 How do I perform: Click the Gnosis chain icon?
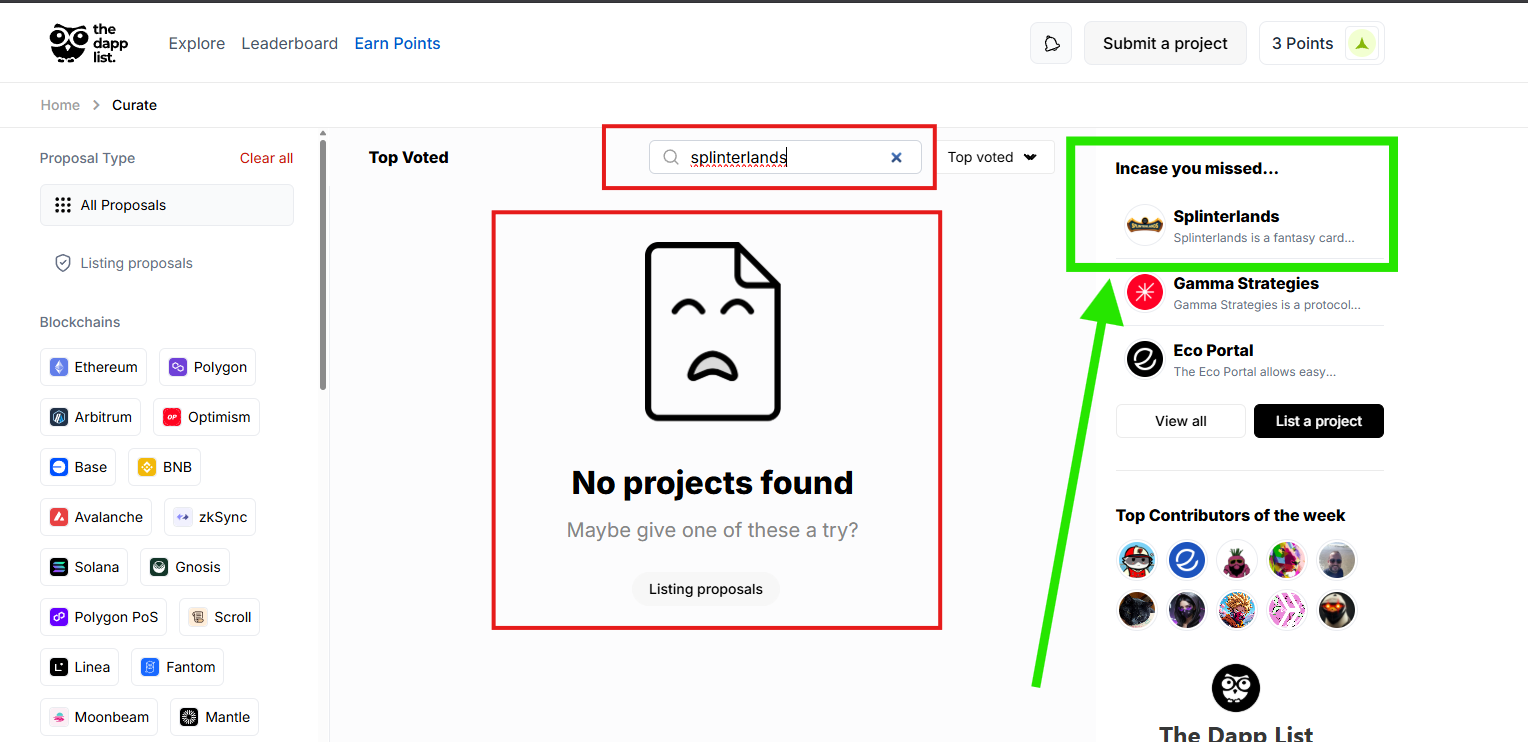coord(159,567)
